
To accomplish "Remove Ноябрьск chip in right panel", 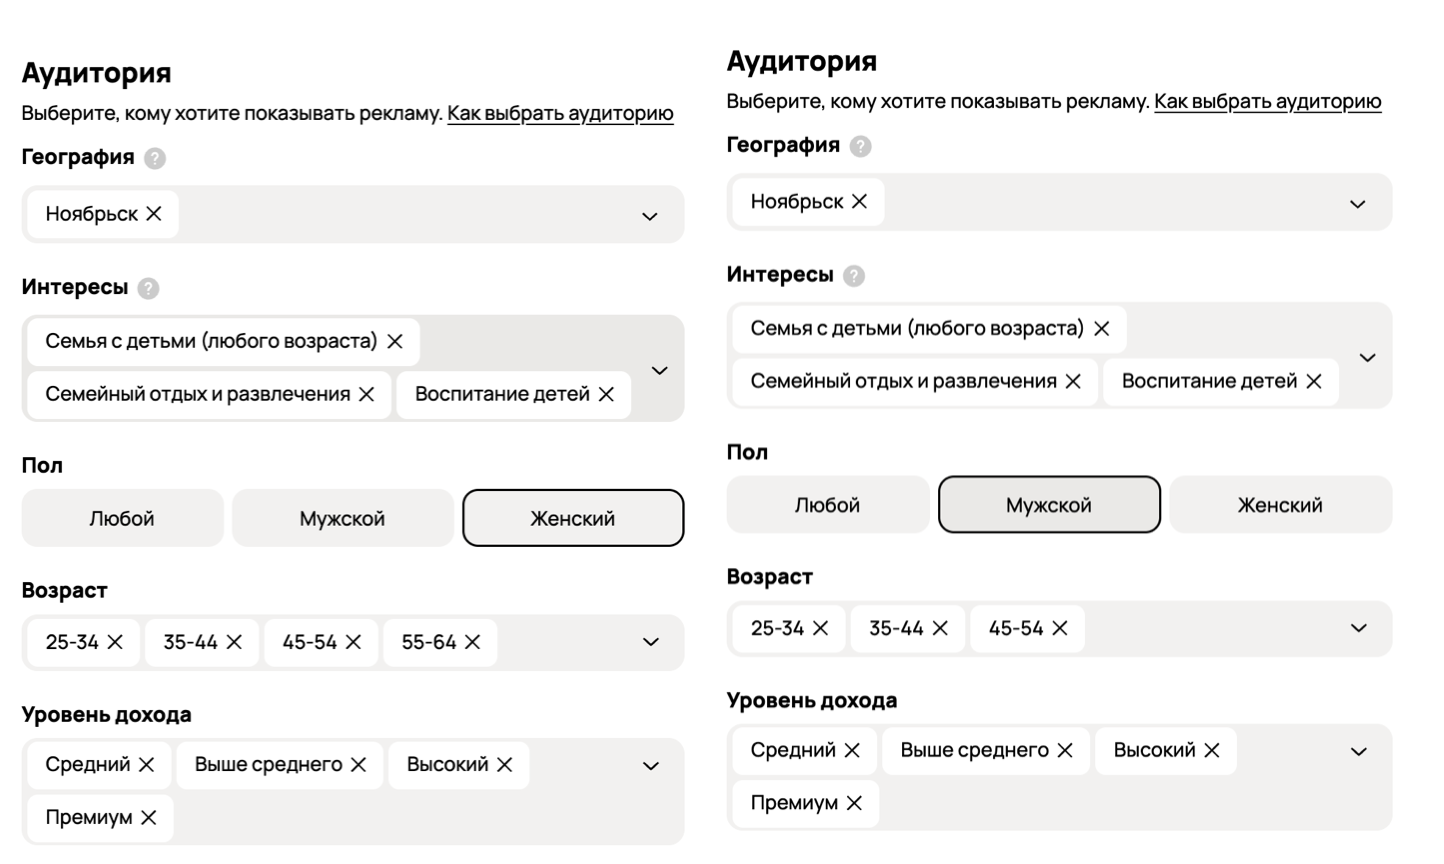I will pyautogui.click(x=859, y=202).
